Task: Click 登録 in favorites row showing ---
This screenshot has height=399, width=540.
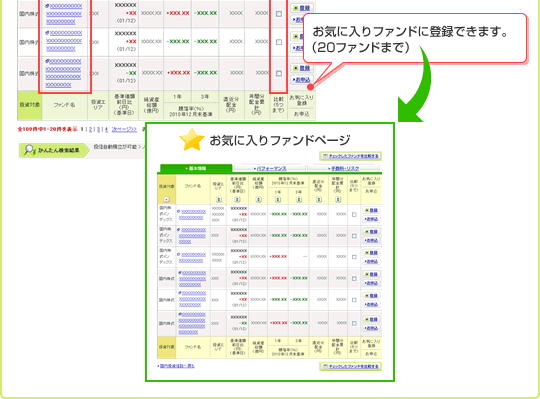Action: click(371, 253)
